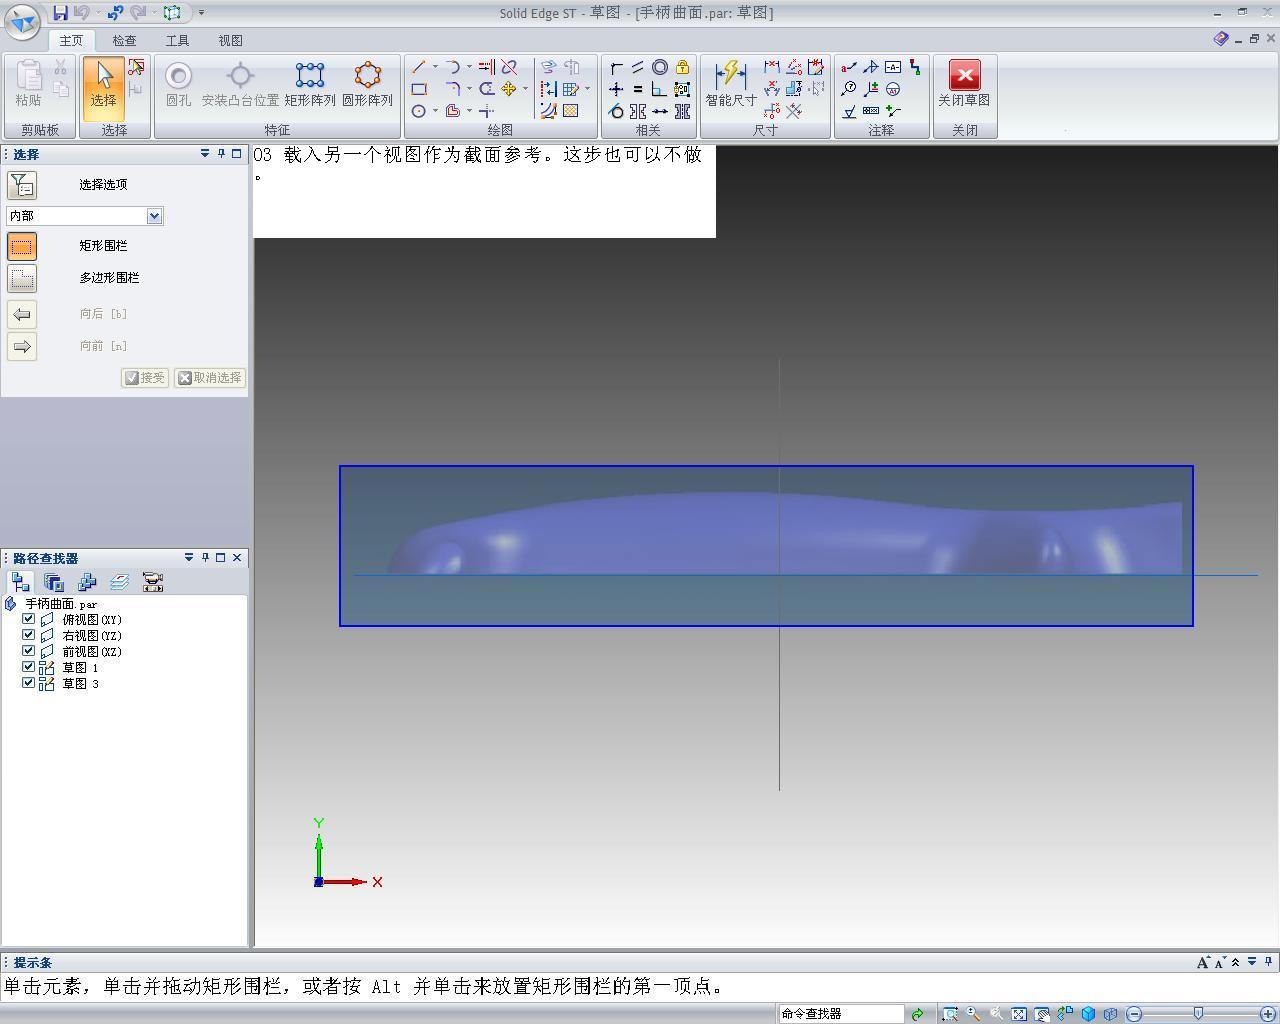The image size is (1280, 1024).
Task: Open the 选择 panel options menu arrow
Action: pos(205,154)
